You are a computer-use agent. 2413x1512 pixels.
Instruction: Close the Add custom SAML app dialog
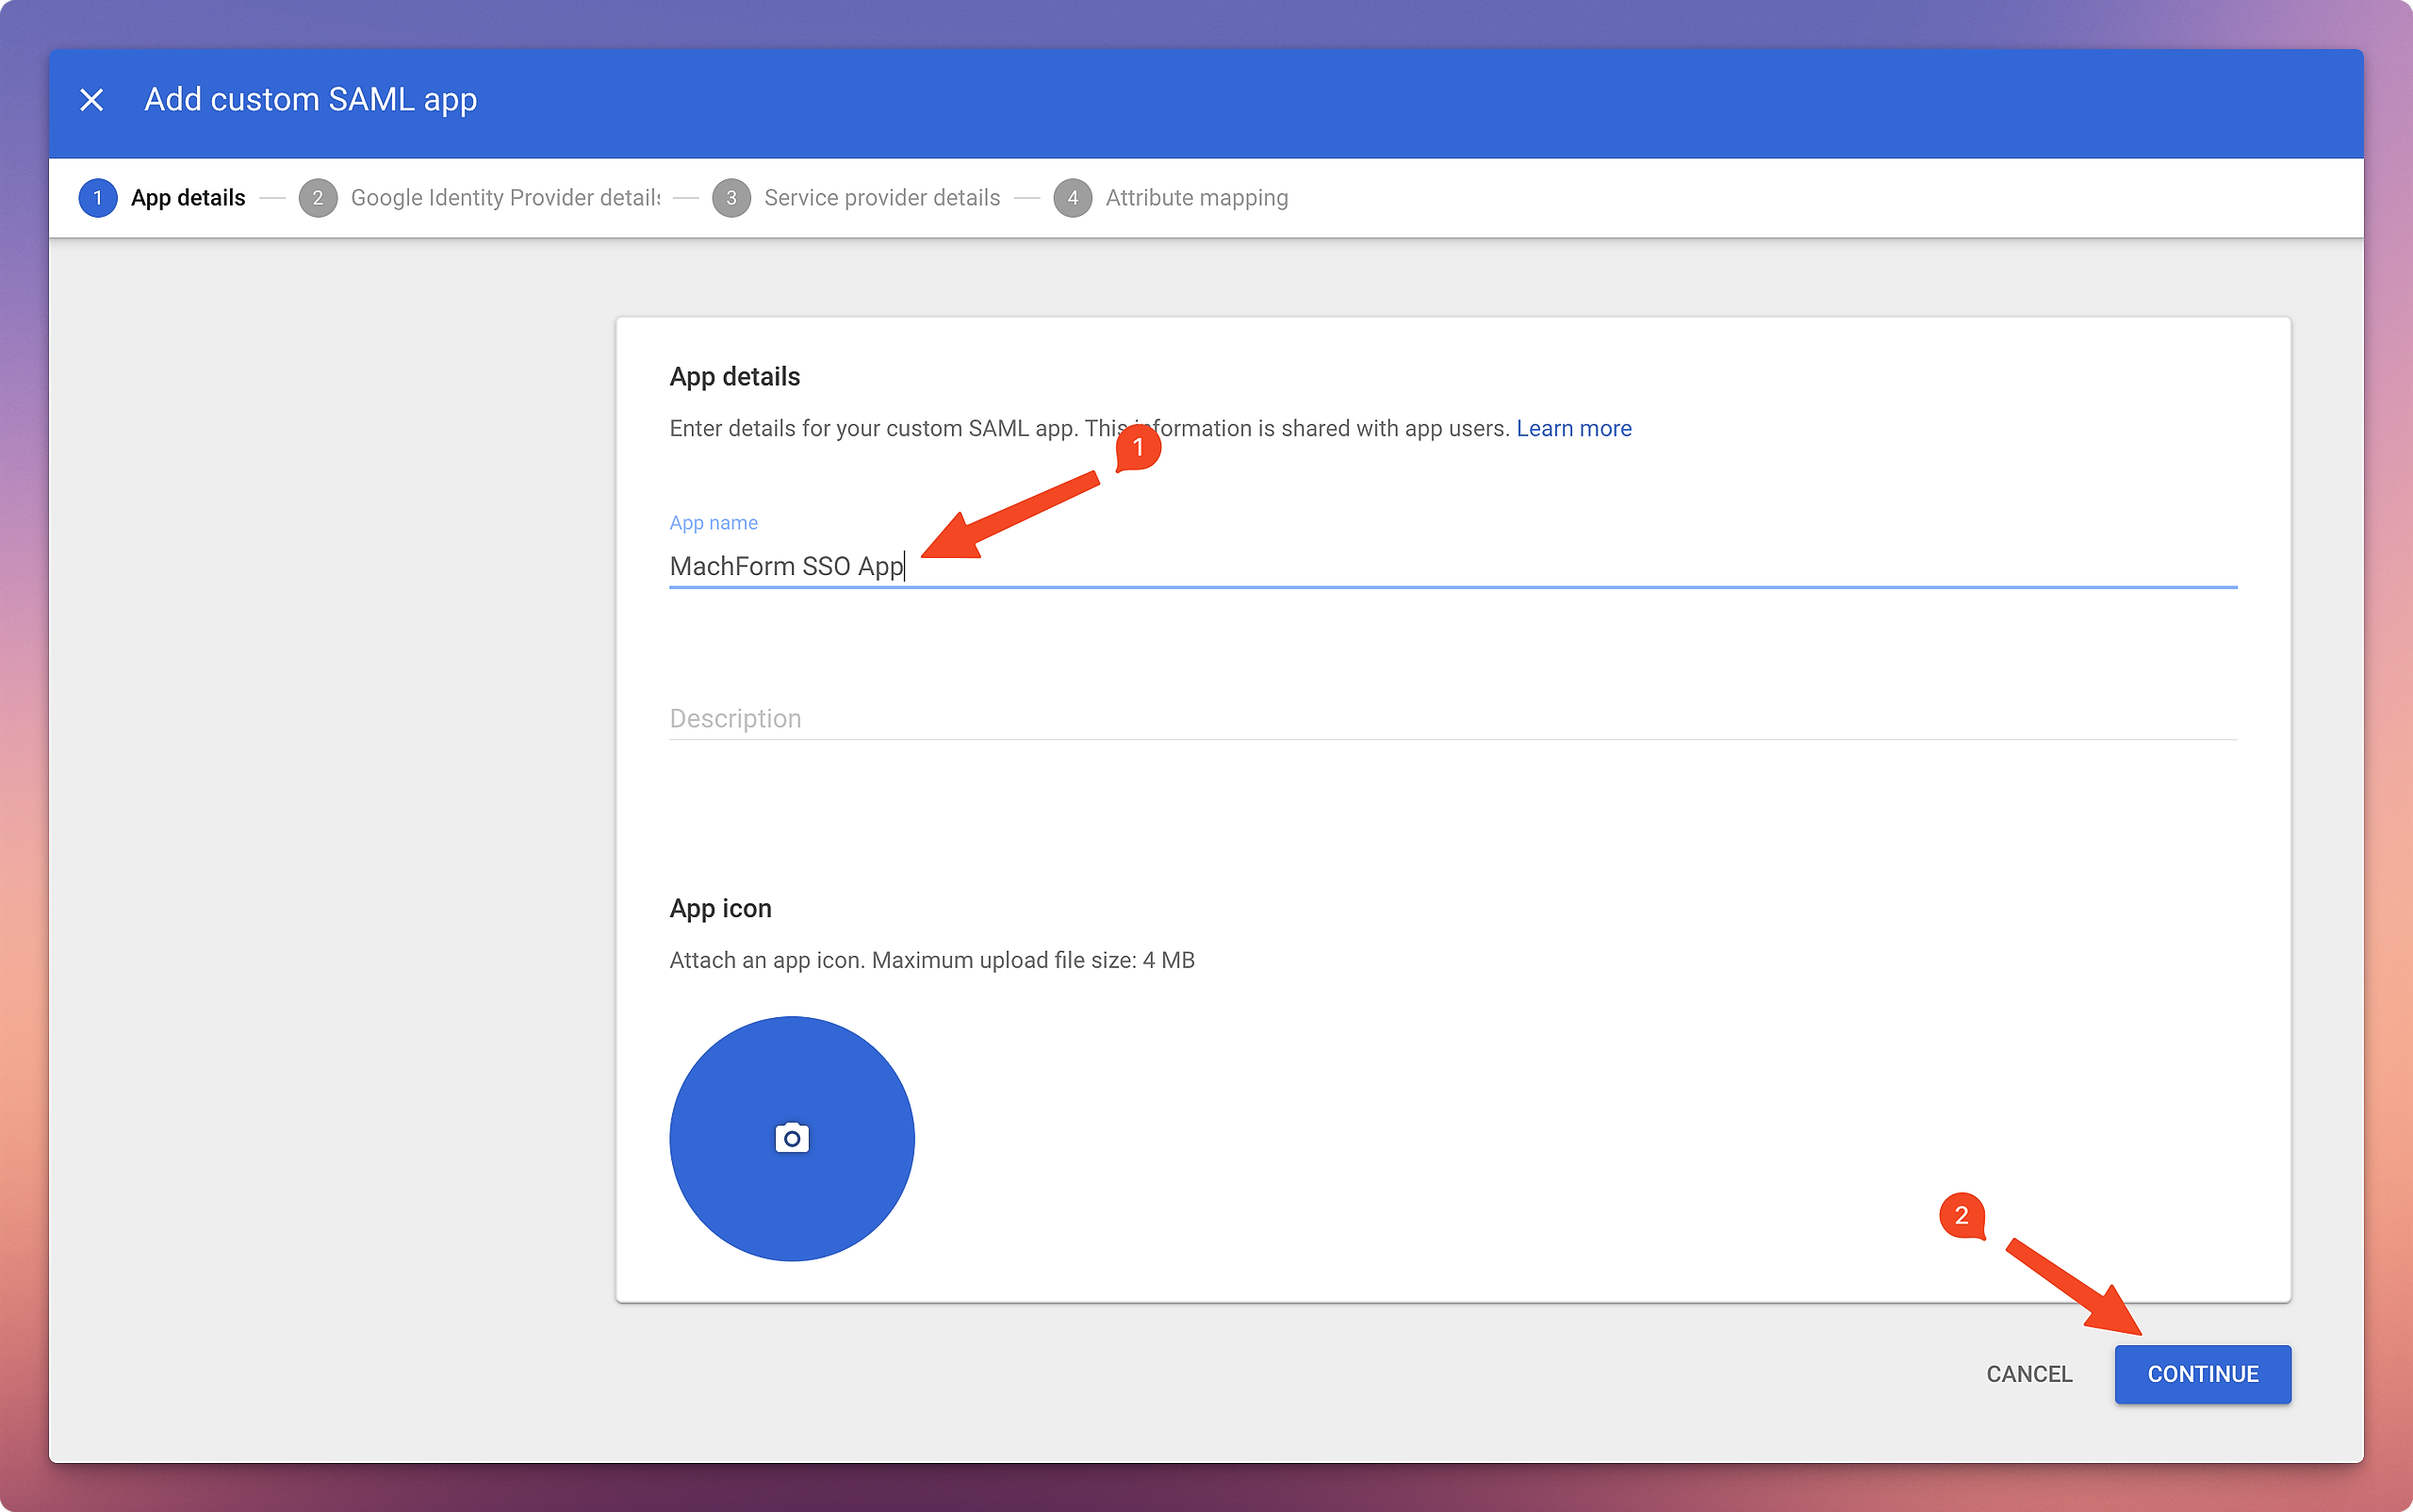[x=91, y=100]
